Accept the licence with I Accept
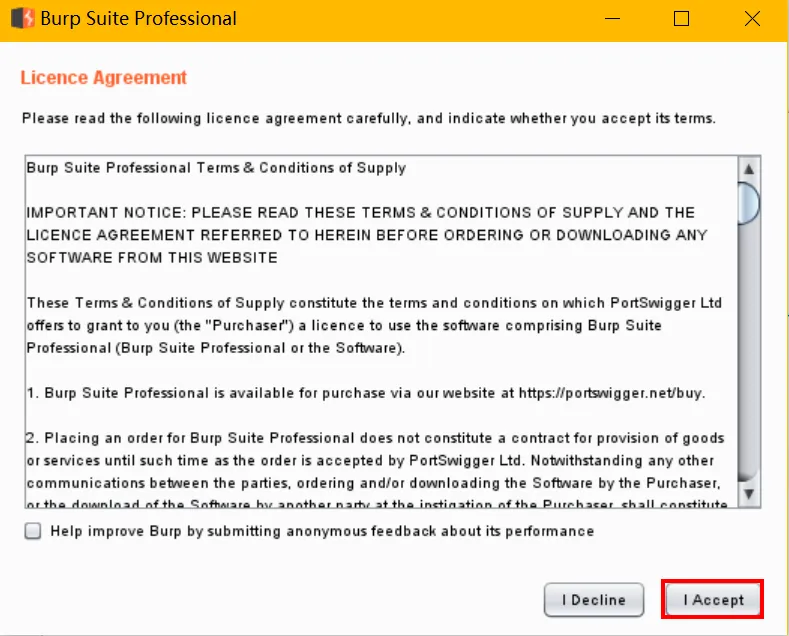This screenshot has width=789, height=636. click(x=713, y=600)
